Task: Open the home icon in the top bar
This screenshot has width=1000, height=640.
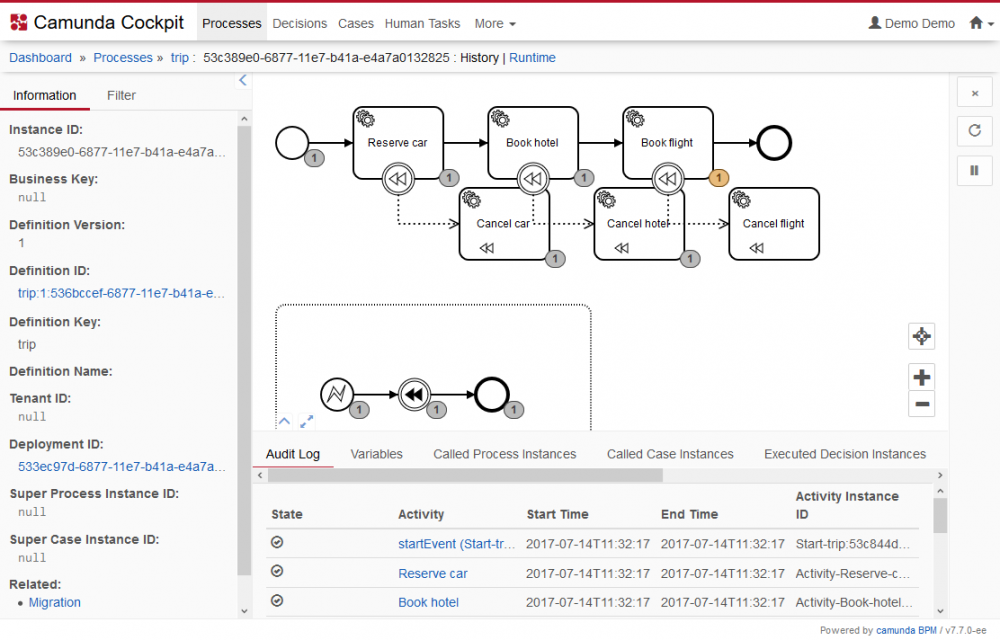Action: point(975,22)
